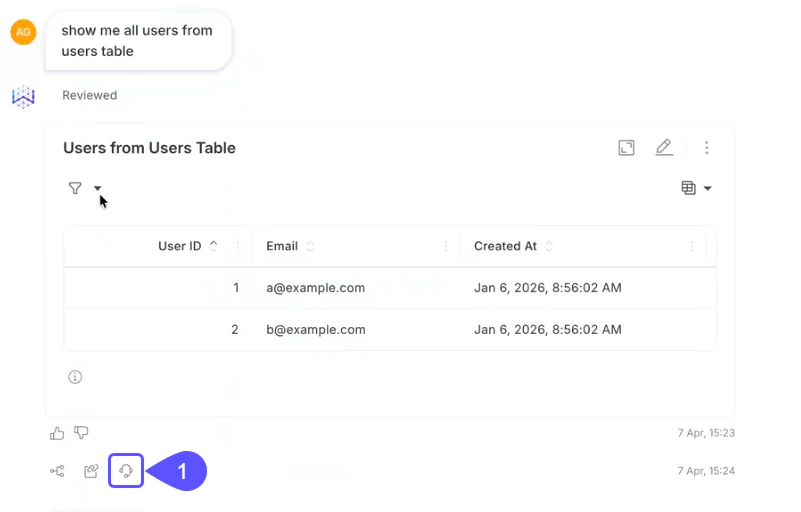The image size is (801, 512).
Task: Click the User ID column header label
Action: tap(180, 246)
